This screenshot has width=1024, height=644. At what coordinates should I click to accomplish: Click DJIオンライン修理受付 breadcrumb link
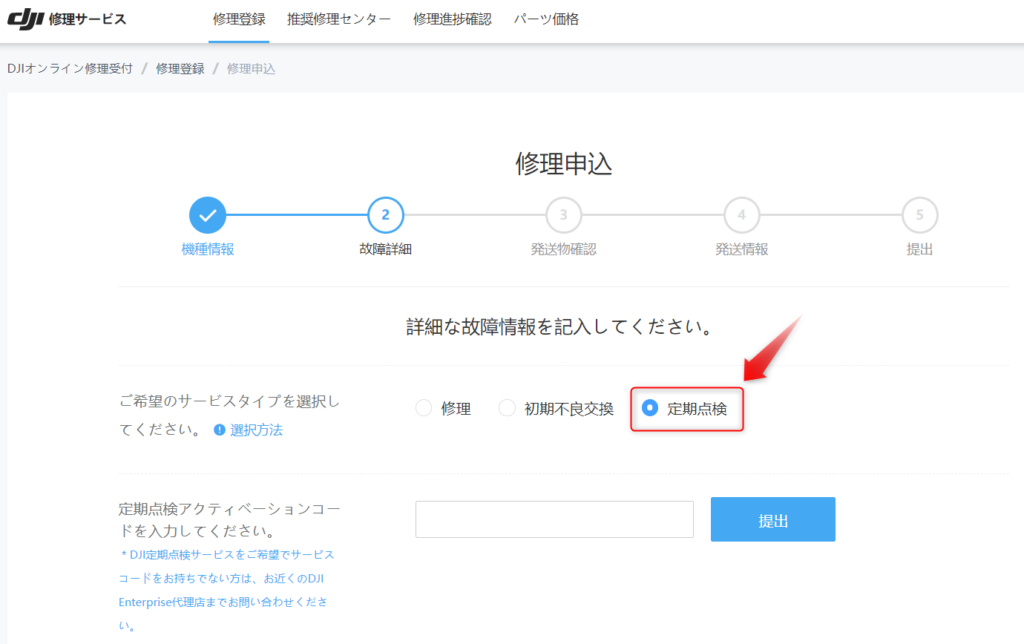coord(69,68)
